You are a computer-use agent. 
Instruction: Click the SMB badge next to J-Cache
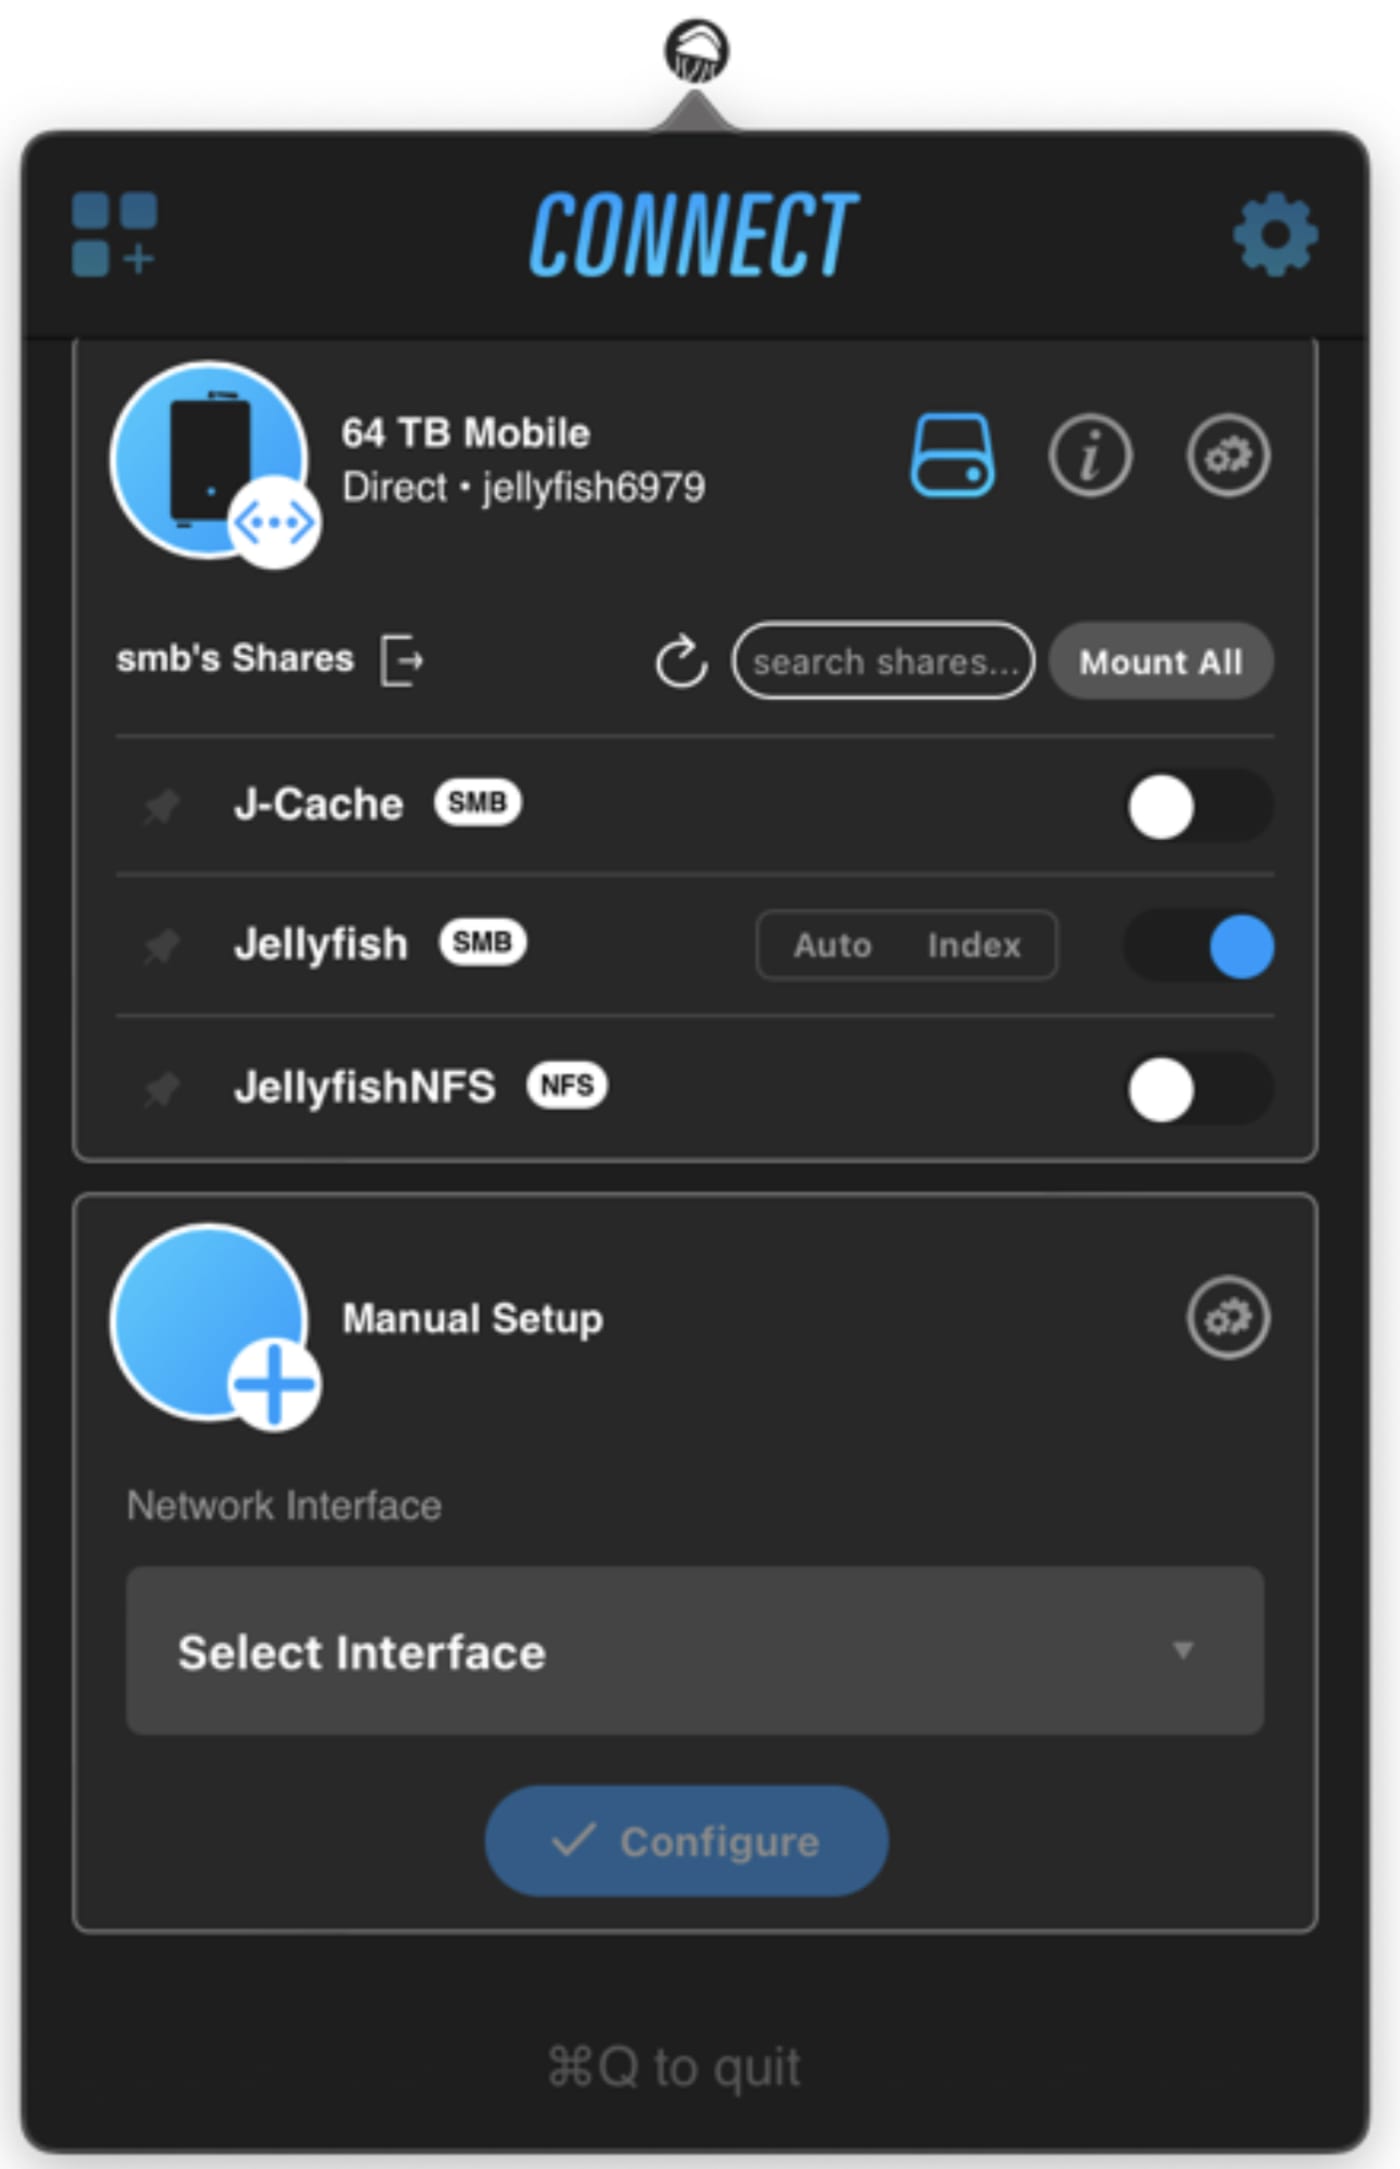coord(477,802)
